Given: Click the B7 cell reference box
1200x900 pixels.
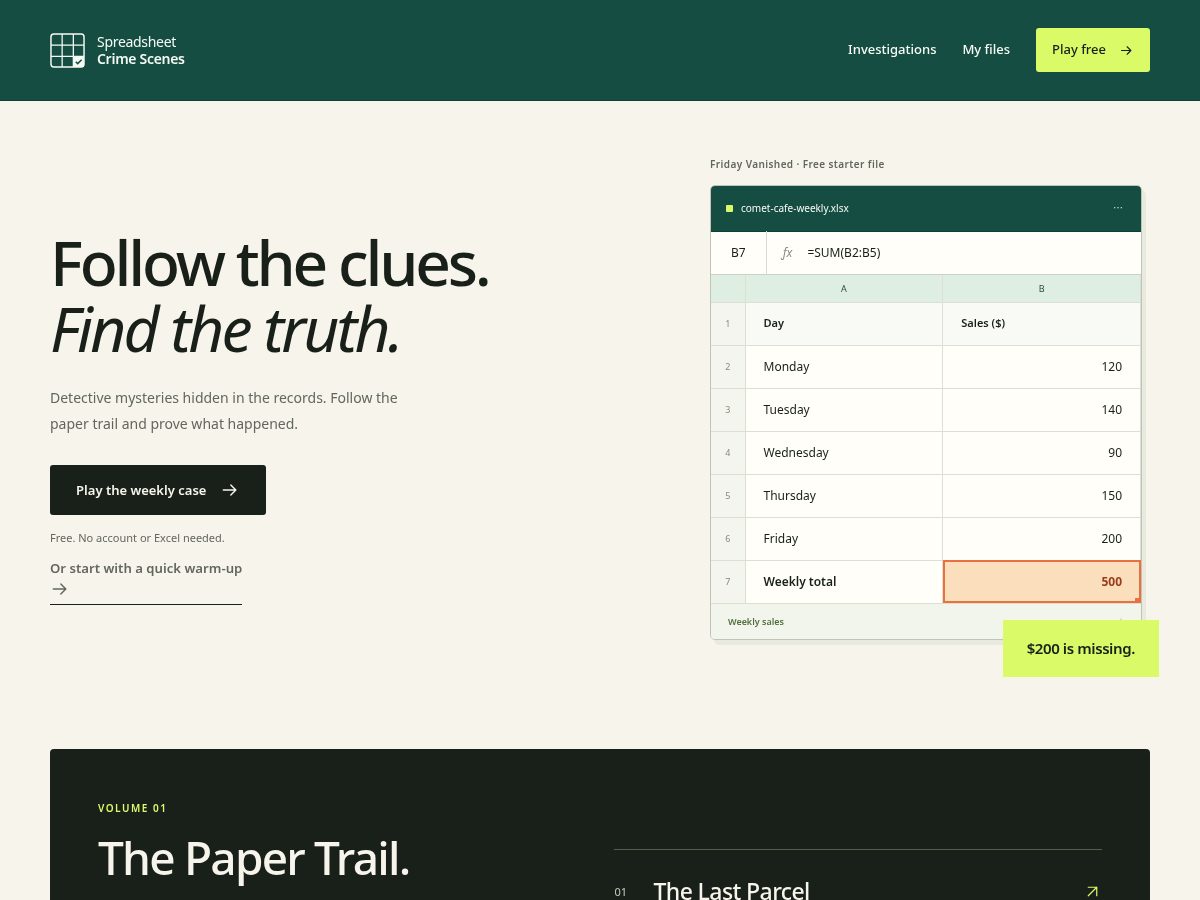Looking at the screenshot, I should [738, 253].
